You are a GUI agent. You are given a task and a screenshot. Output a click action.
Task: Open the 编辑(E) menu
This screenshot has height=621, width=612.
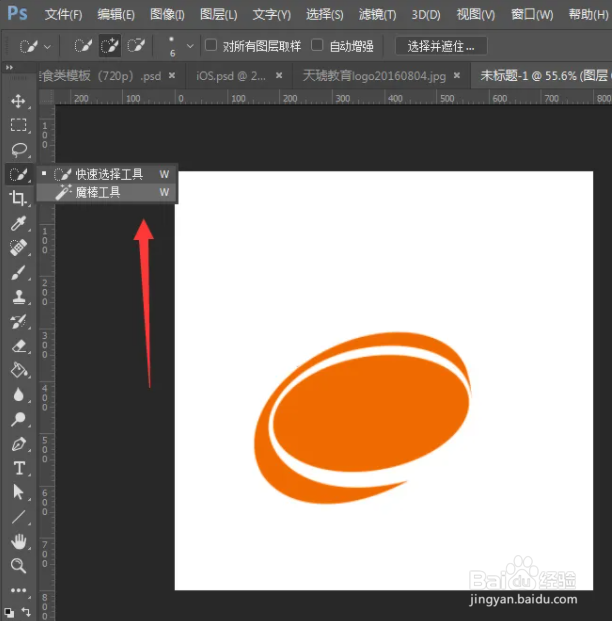coord(116,15)
